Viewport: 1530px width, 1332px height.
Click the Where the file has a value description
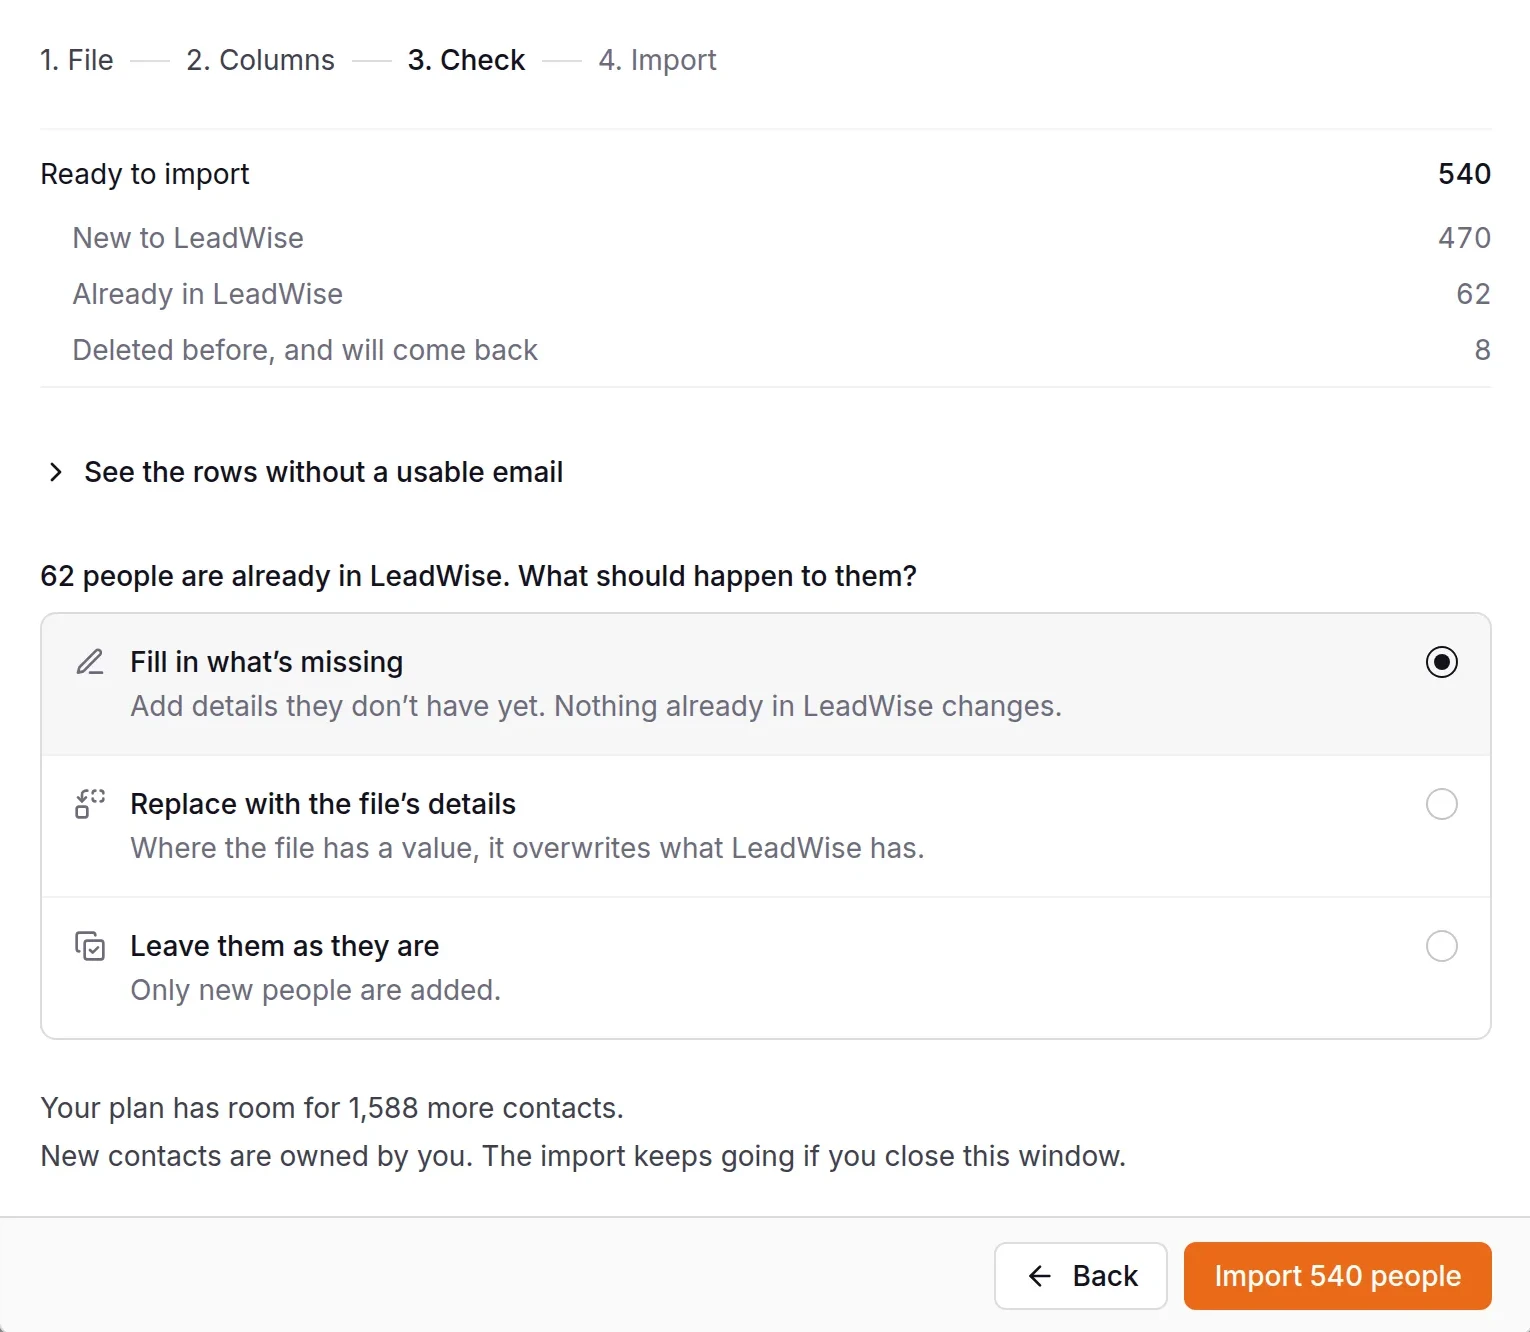pyautogui.click(x=527, y=848)
